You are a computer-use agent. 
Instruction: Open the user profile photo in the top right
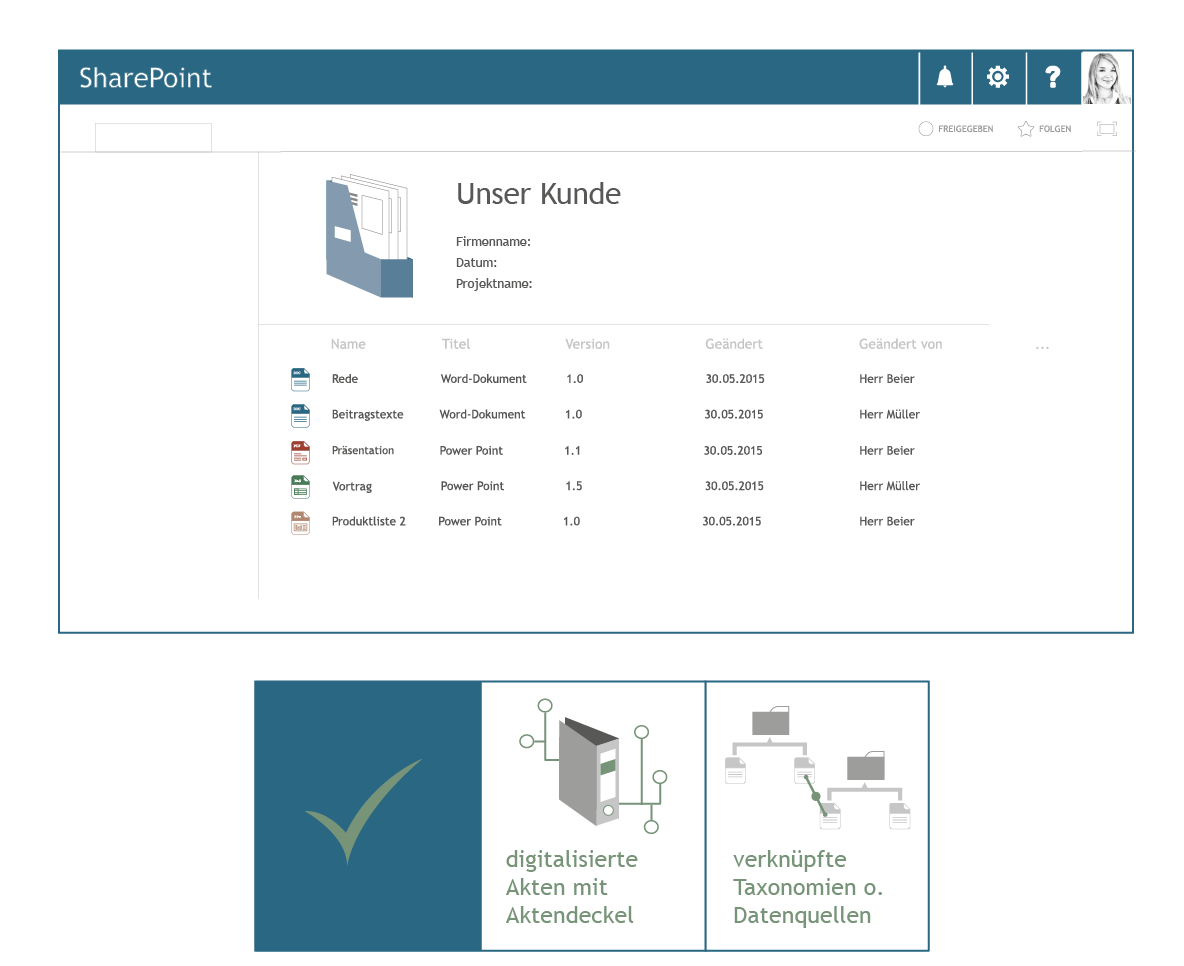(1106, 76)
